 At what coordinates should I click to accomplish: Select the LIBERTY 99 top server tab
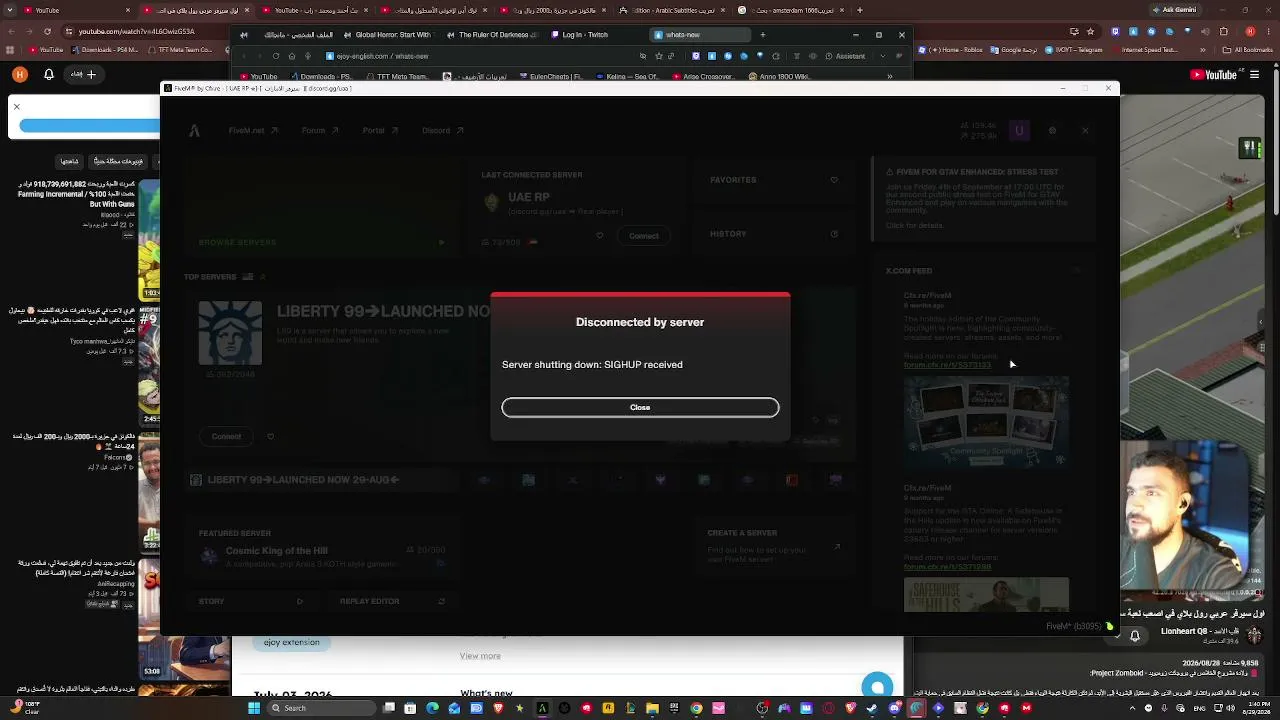(322, 480)
